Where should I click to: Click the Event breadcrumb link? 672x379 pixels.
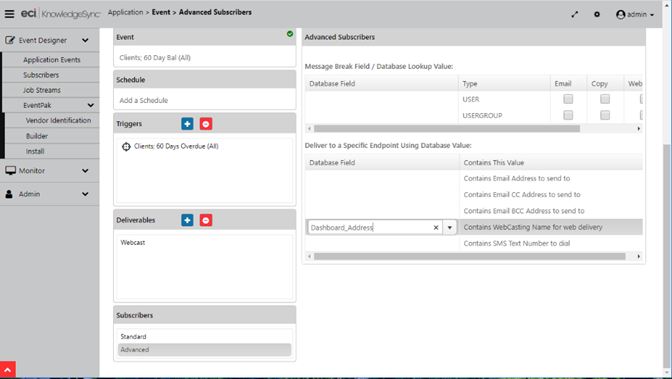[x=161, y=12]
